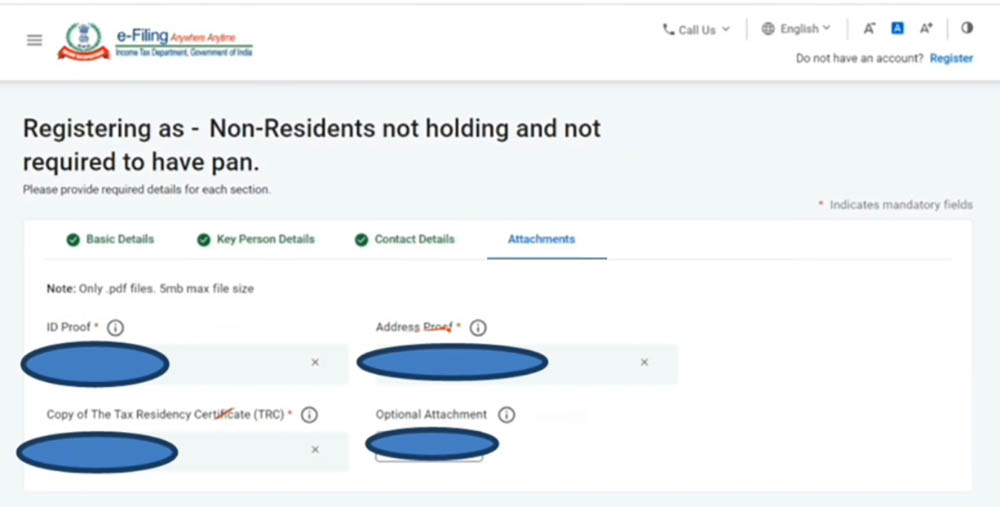Toggle high contrast mode

click(967, 29)
